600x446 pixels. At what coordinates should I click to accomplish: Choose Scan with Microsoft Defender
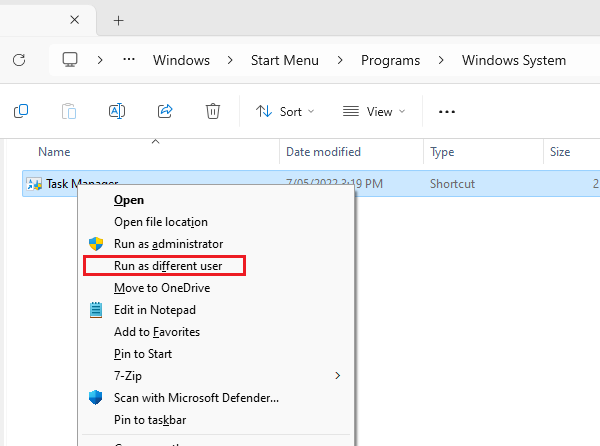[196, 398]
